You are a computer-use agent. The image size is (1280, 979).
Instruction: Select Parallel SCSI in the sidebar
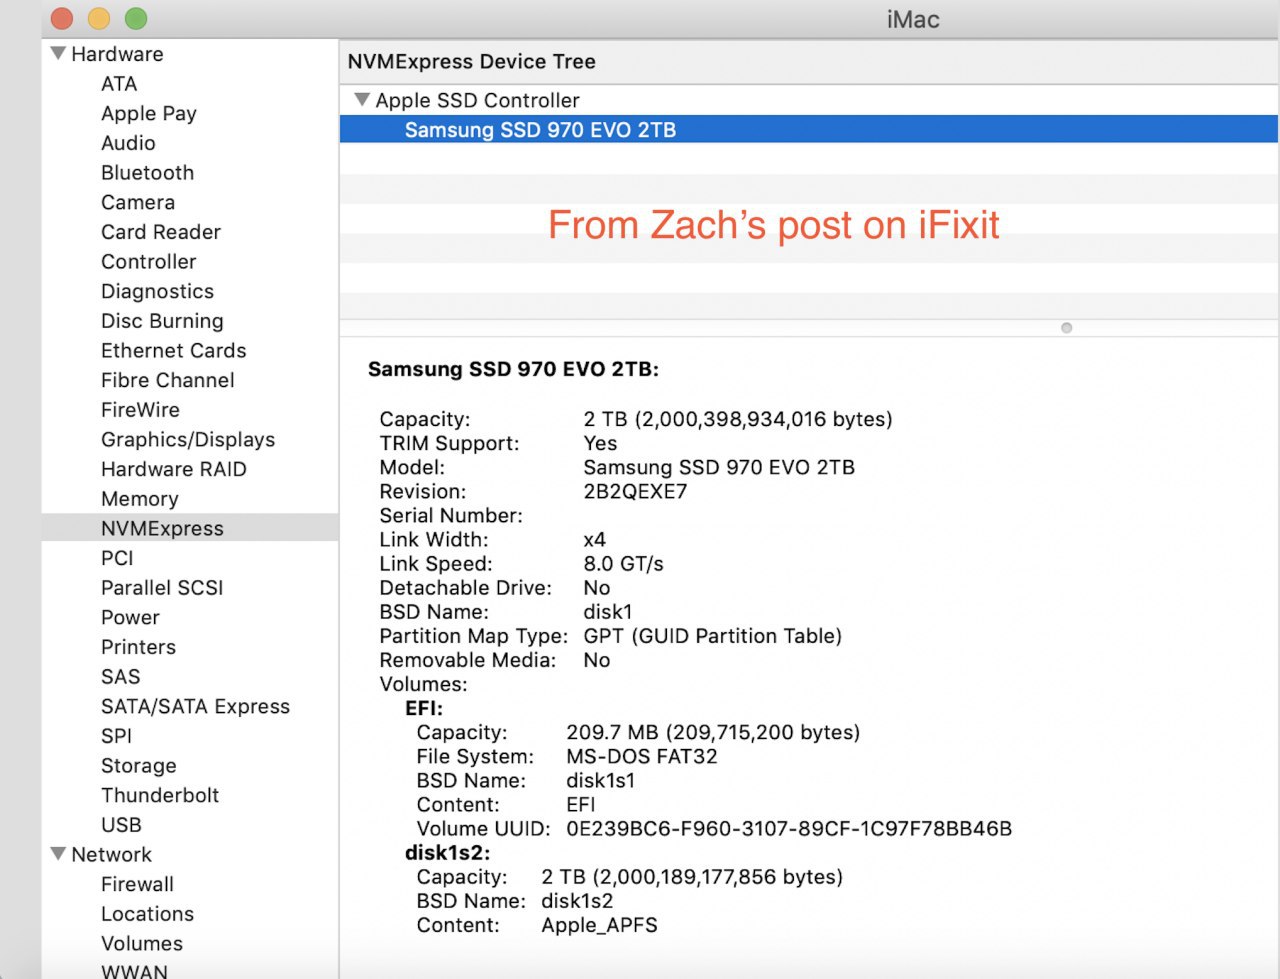pos(162,588)
